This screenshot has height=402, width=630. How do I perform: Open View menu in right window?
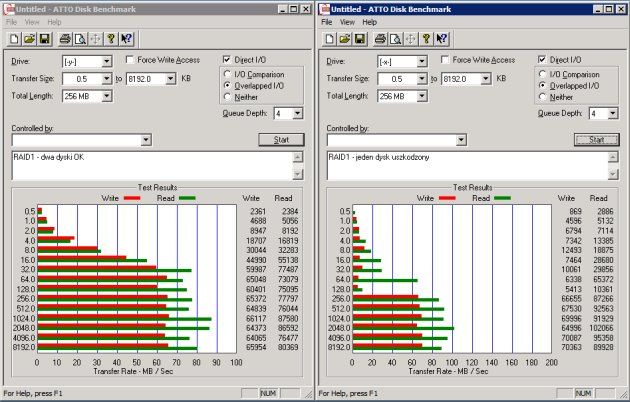point(347,22)
